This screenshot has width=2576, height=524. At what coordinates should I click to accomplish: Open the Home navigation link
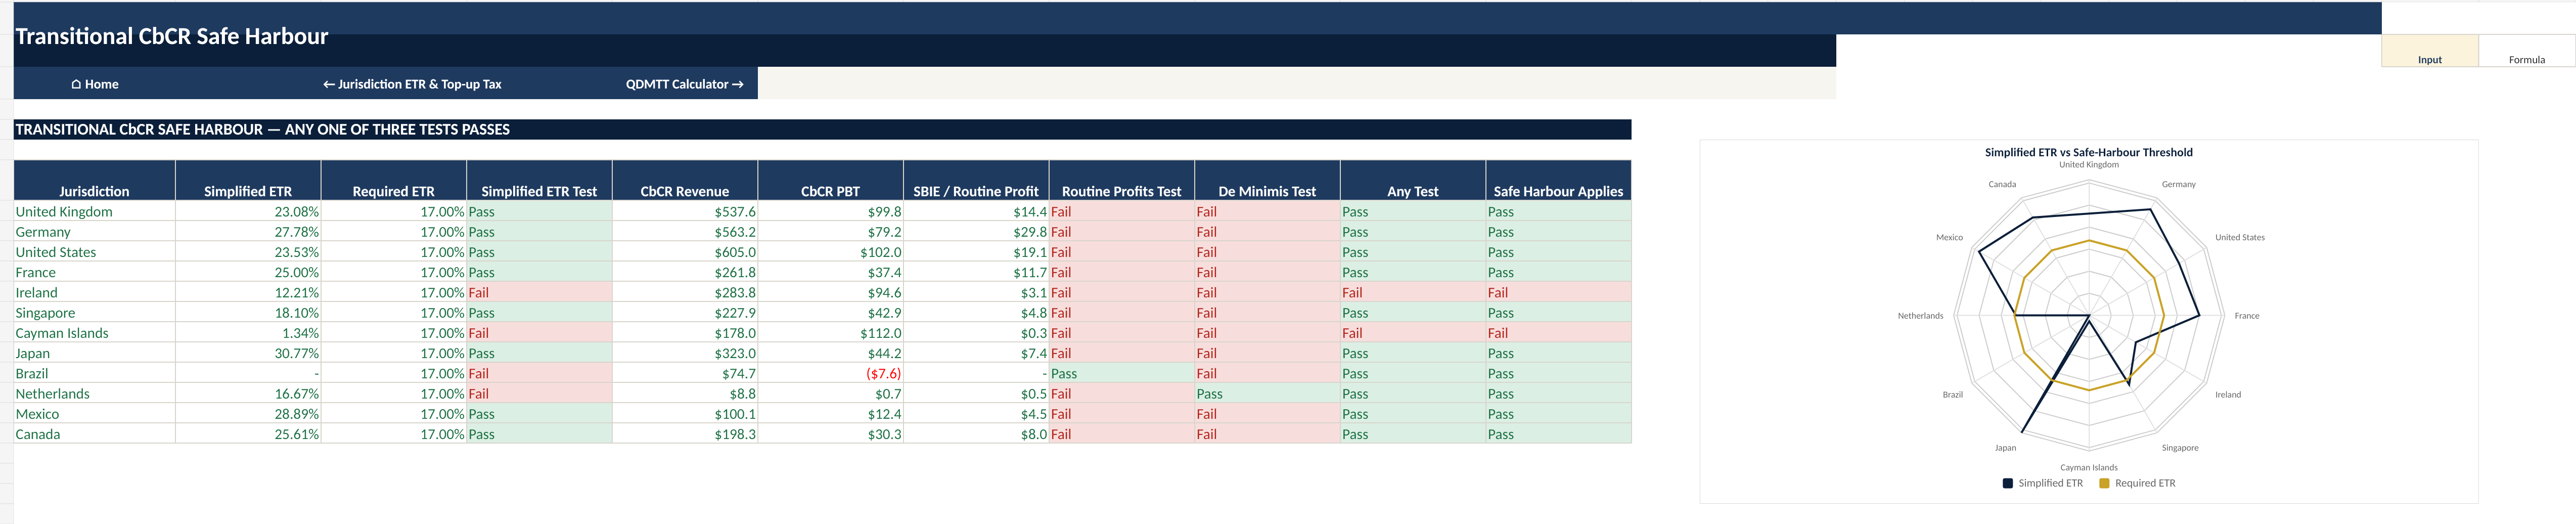tap(95, 84)
